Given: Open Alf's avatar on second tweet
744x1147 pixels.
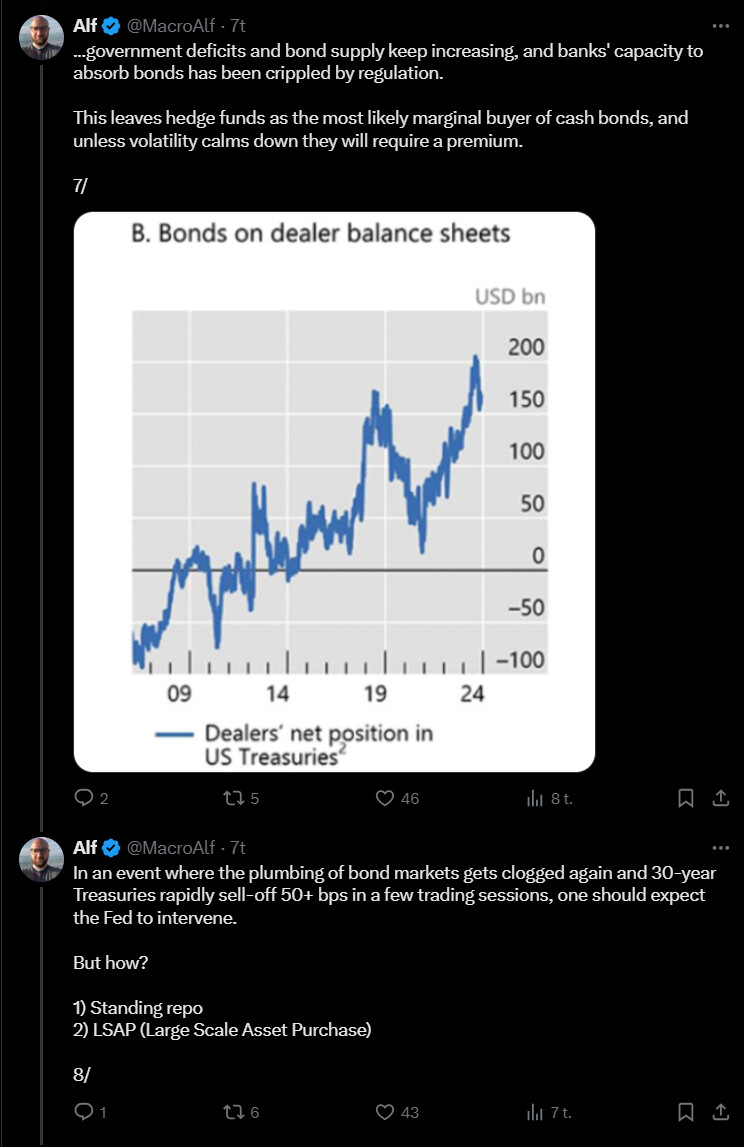Looking at the screenshot, I should 41,859.
